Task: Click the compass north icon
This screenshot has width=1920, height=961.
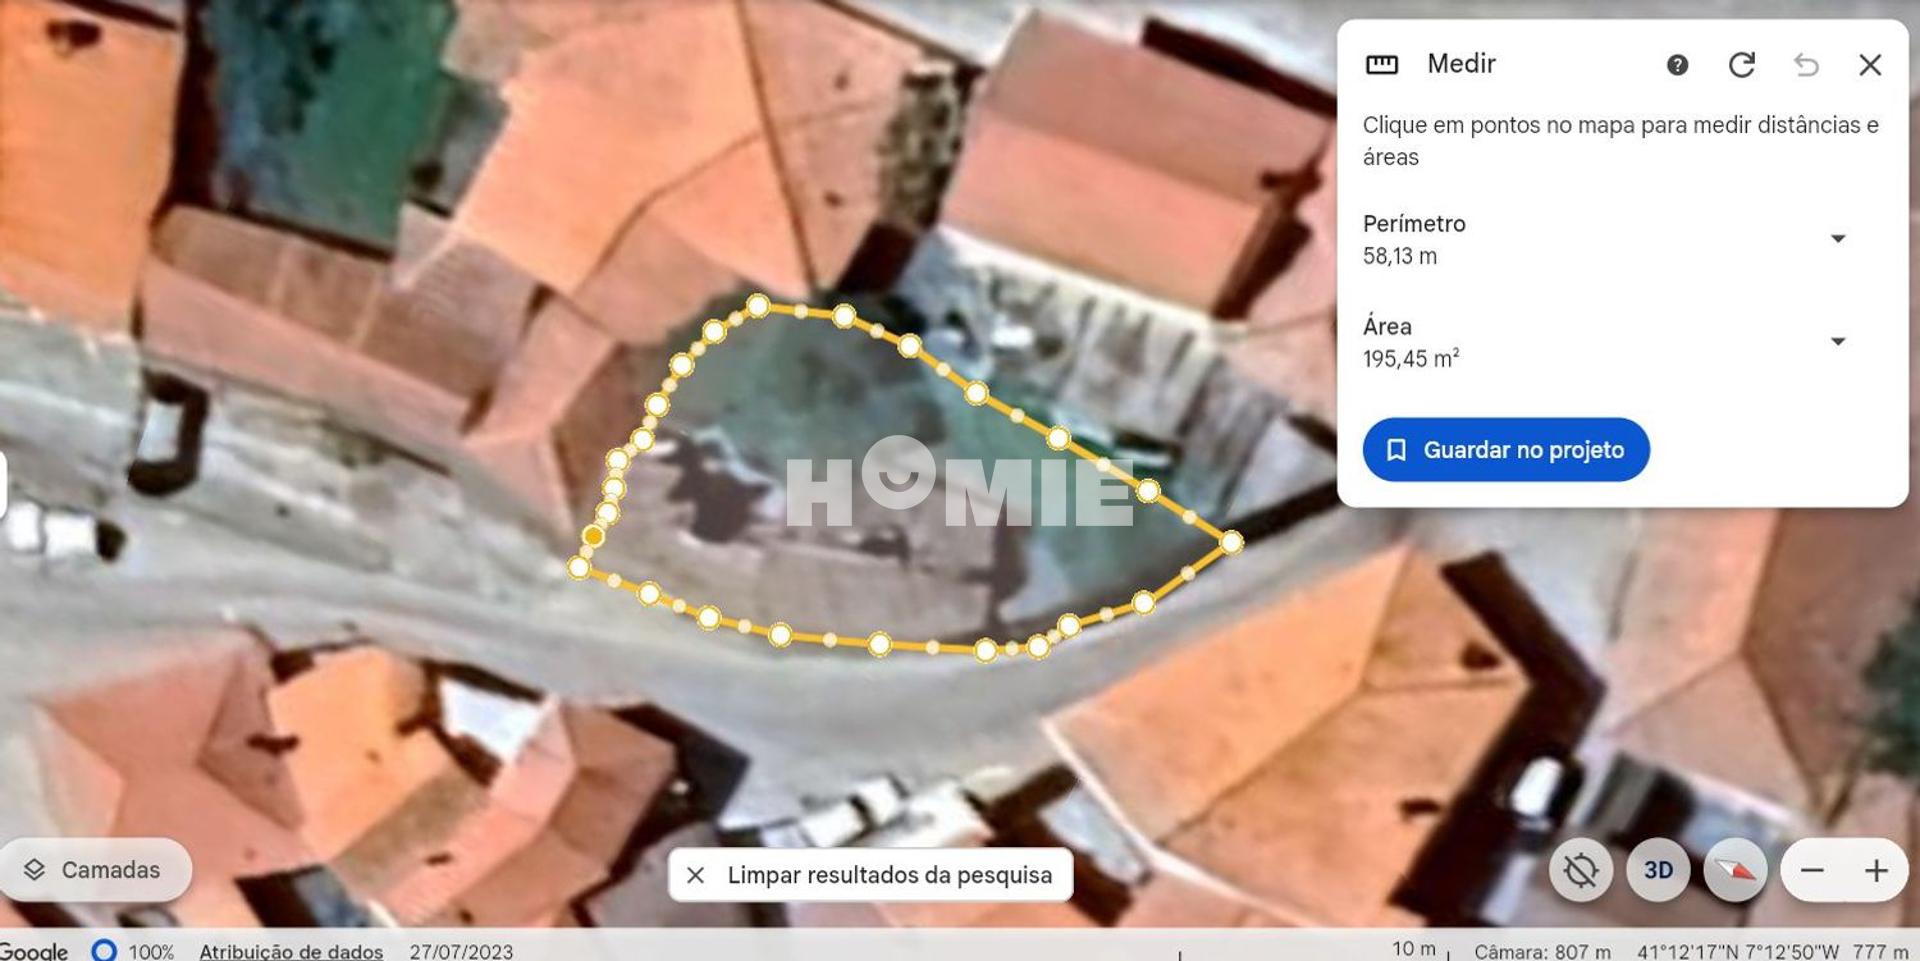Action: 1735,870
